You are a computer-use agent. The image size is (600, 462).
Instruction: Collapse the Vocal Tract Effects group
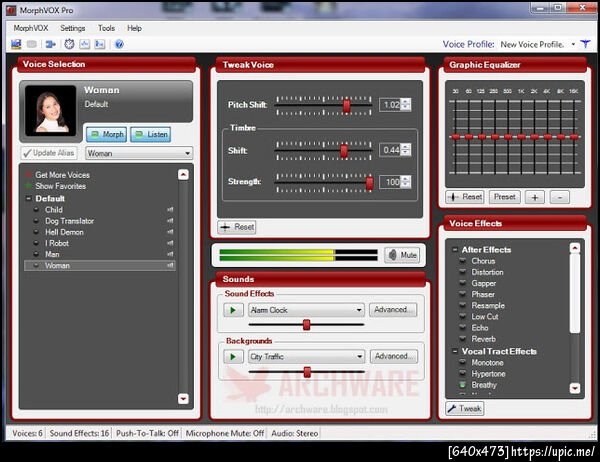(x=455, y=351)
